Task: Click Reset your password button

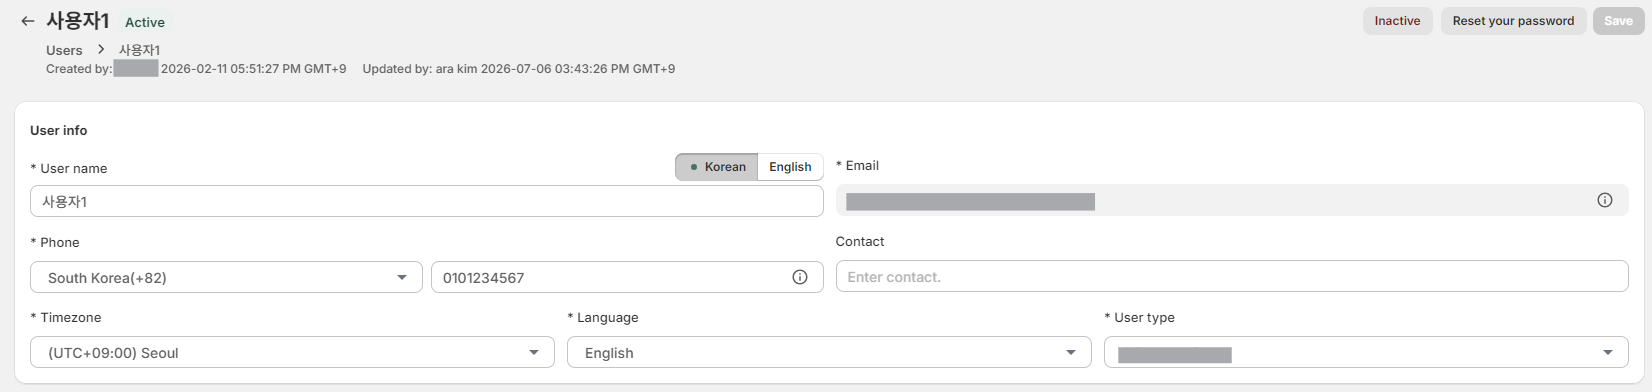Action: [1513, 21]
